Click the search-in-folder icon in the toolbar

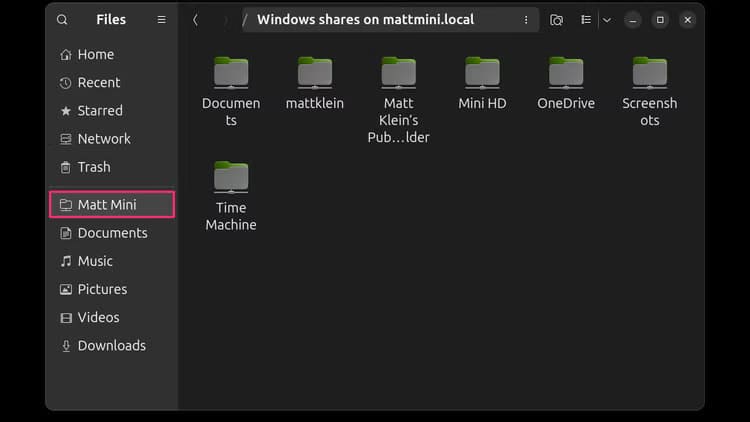[556, 20]
